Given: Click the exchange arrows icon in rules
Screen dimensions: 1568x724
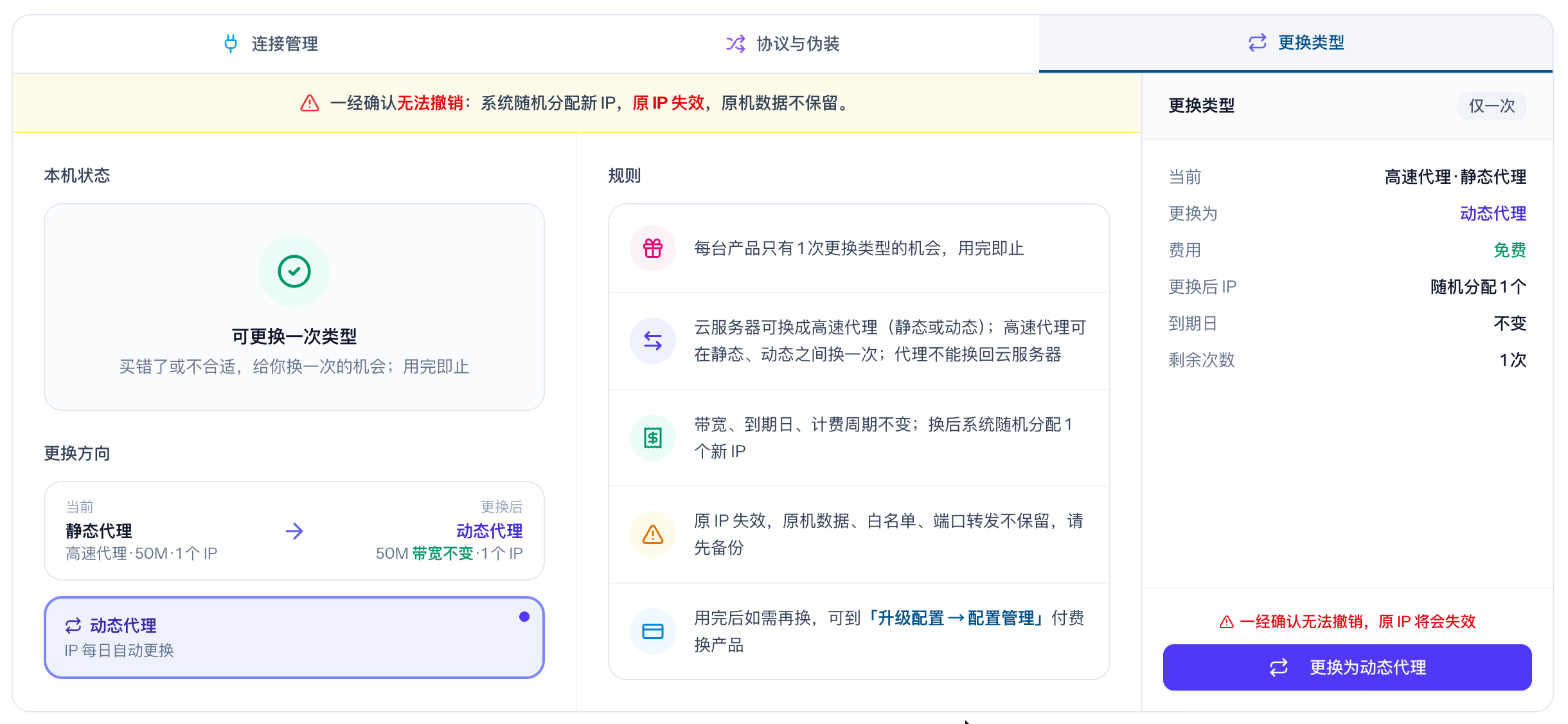Looking at the screenshot, I should 653,341.
